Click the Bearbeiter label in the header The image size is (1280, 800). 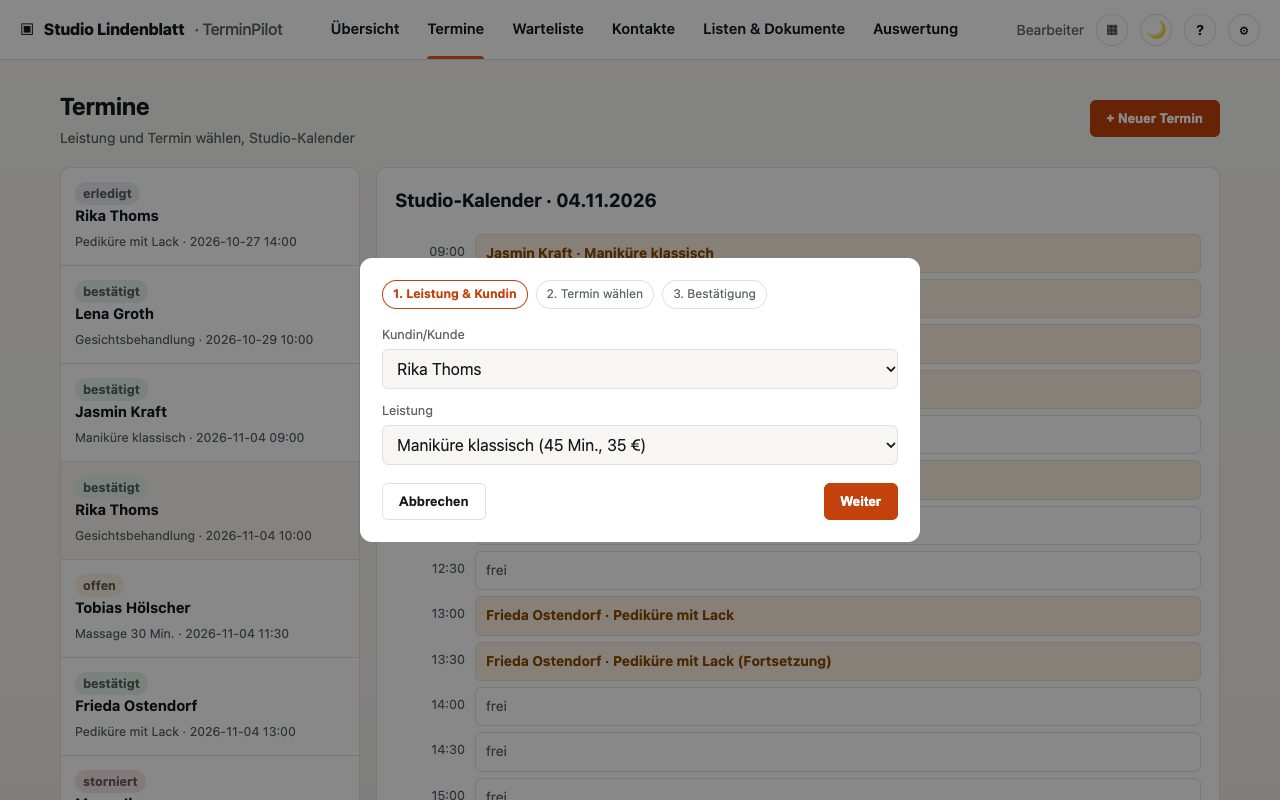pos(1050,30)
